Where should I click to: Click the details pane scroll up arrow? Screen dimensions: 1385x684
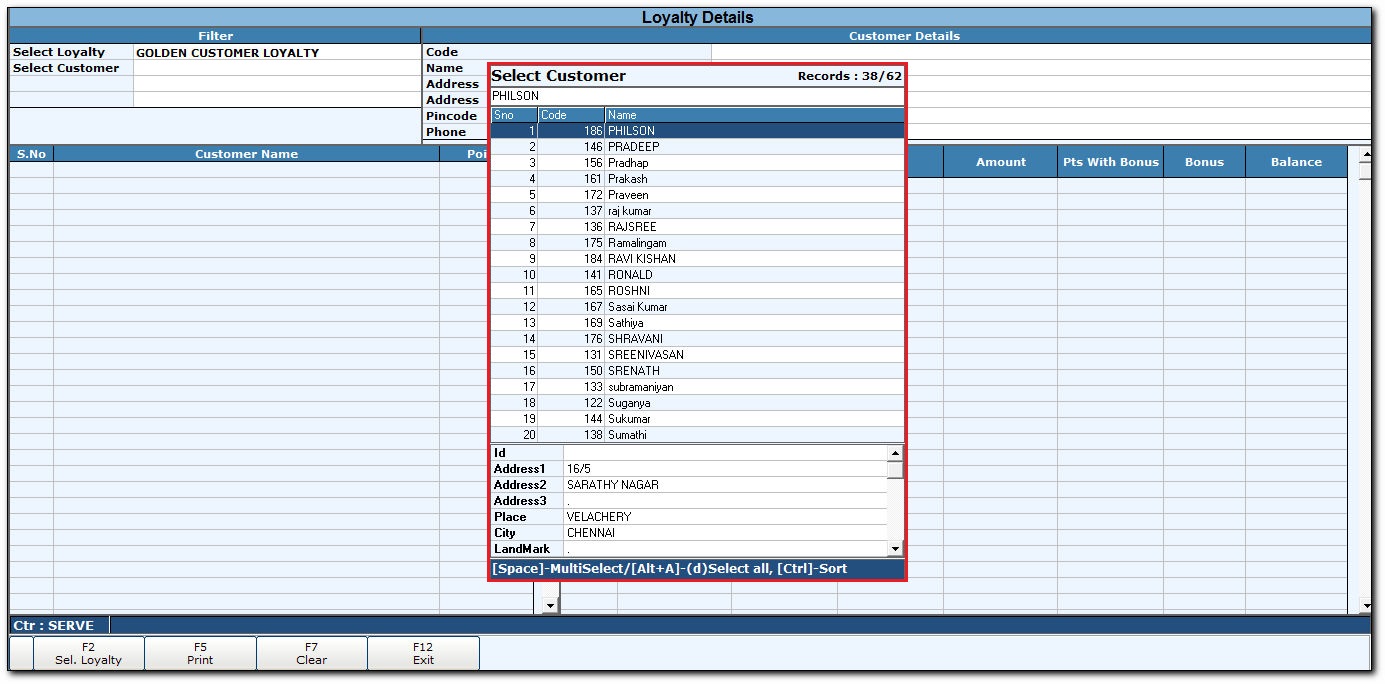[895, 453]
